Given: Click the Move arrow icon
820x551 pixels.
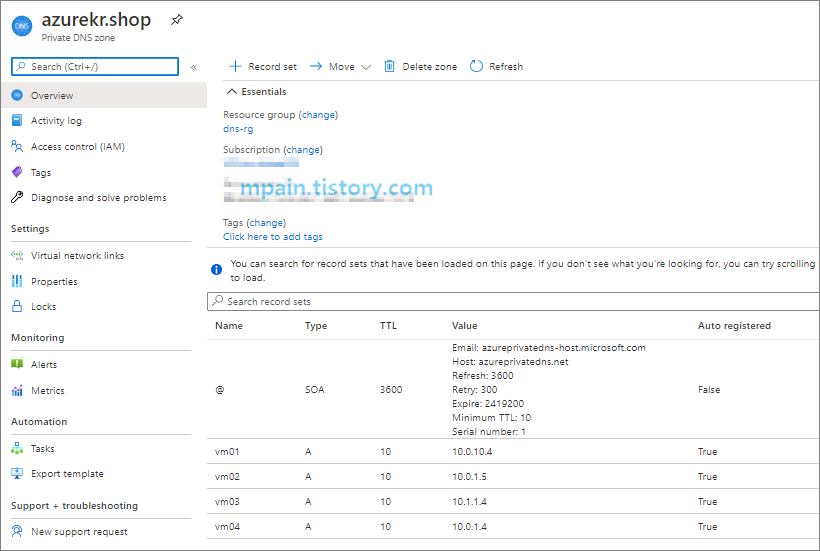Looking at the screenshot, I should pos(316,66).
